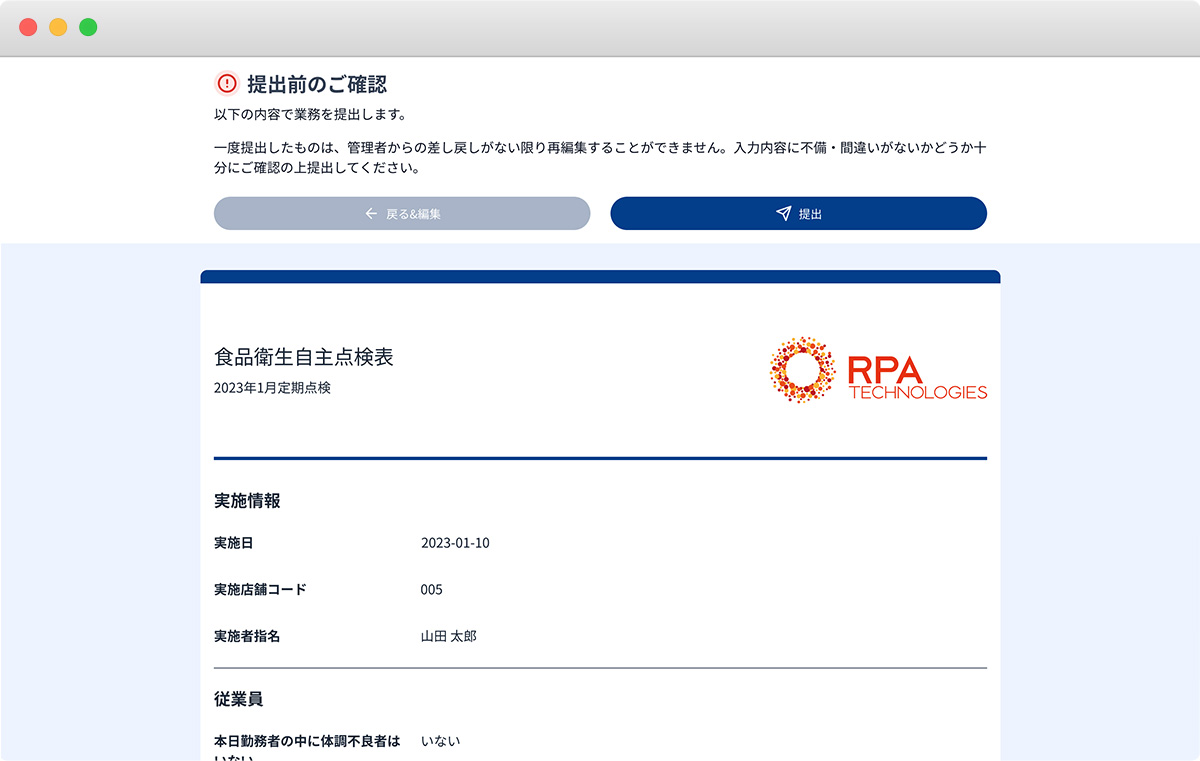Click the red close window button
The width and height of the screenshot is (1200, 761).
point(28,27)
